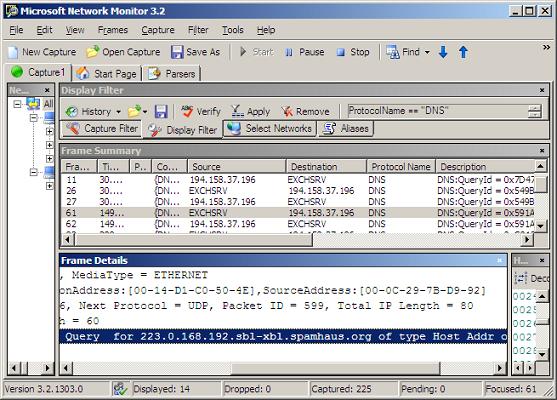
Task: Switch to the Display Filter tab
Action: (182, 130)
